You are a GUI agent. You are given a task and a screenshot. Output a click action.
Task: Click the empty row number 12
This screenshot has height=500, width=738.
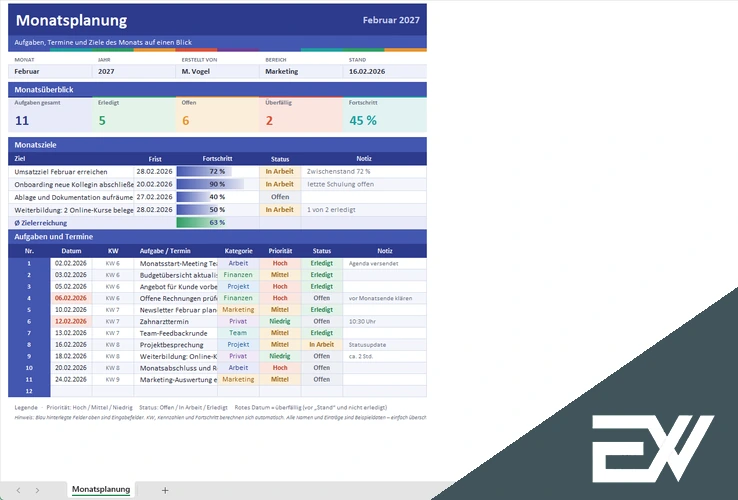pos(29,391)
